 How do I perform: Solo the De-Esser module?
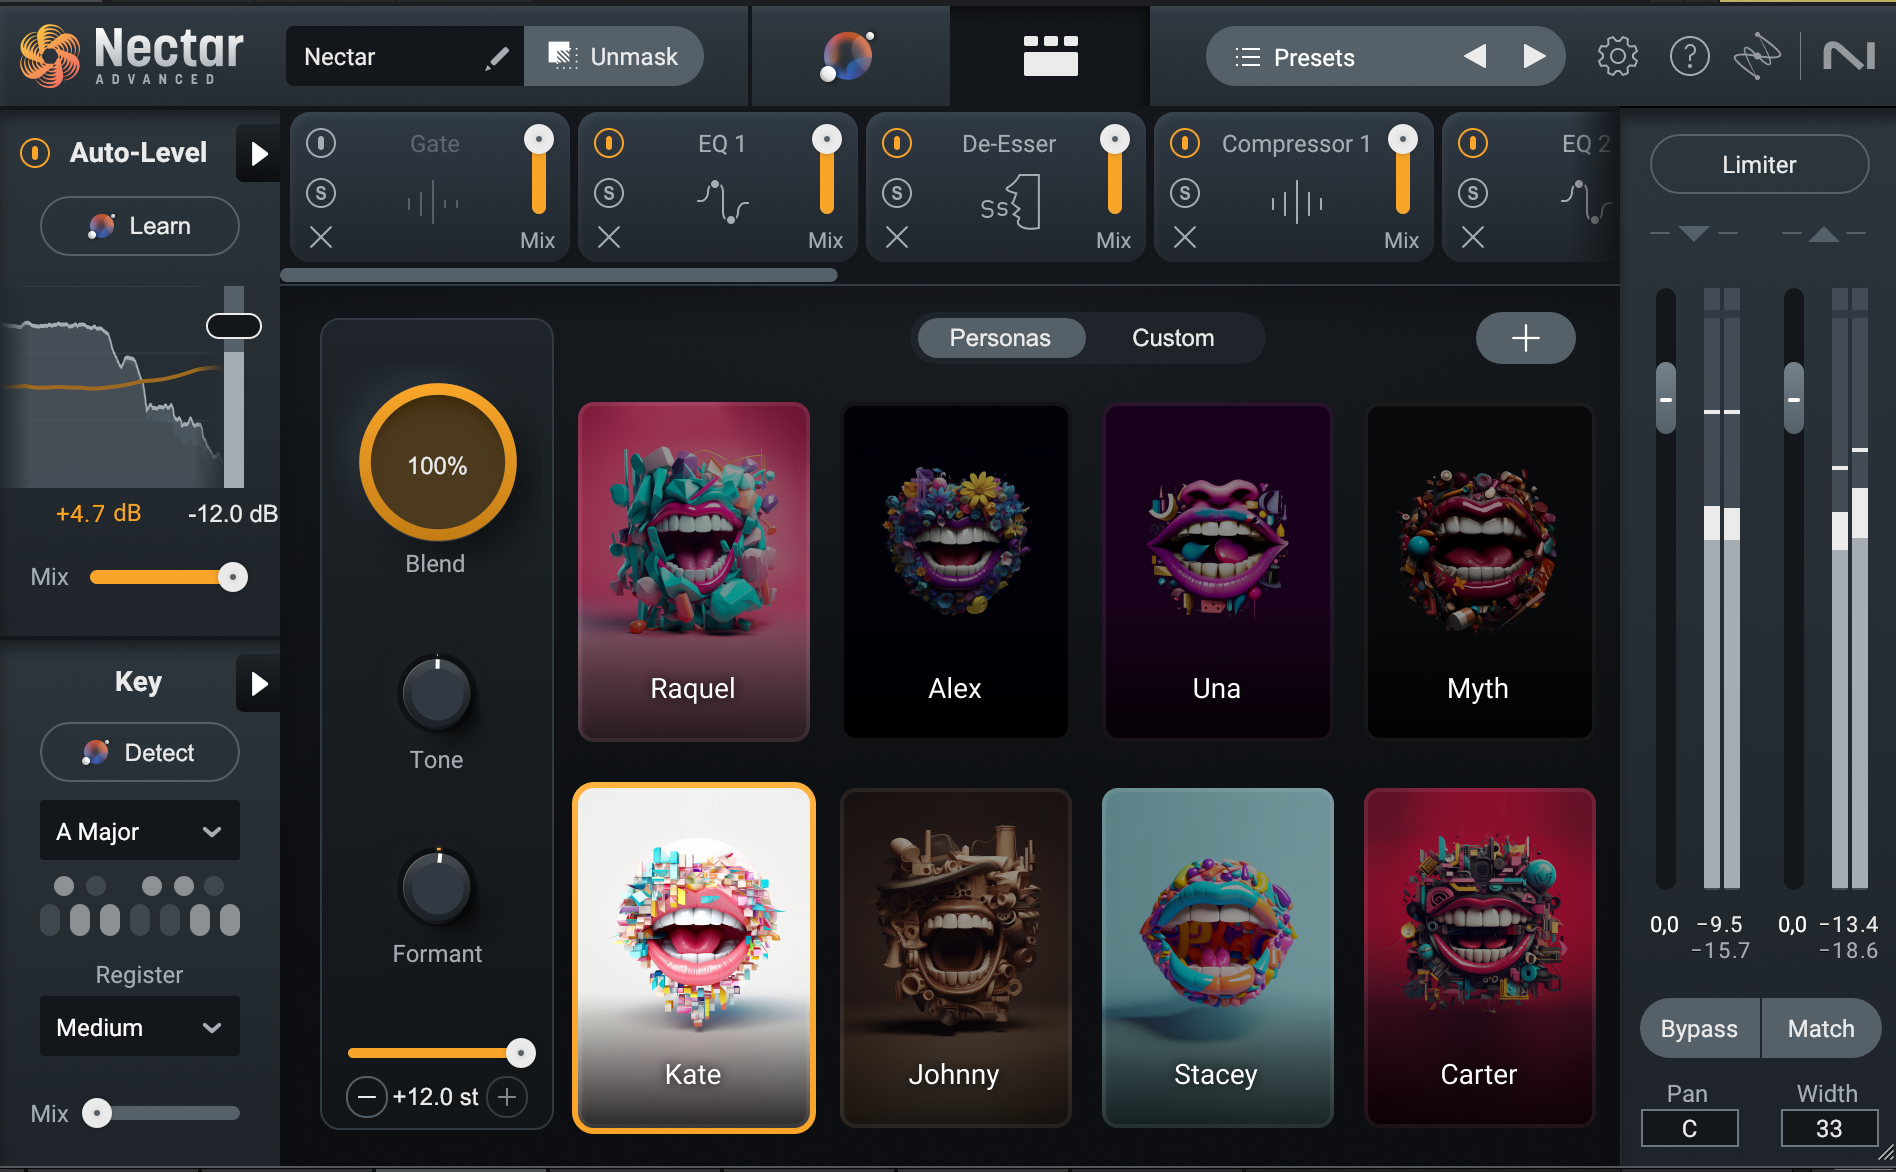coord(897,192)
